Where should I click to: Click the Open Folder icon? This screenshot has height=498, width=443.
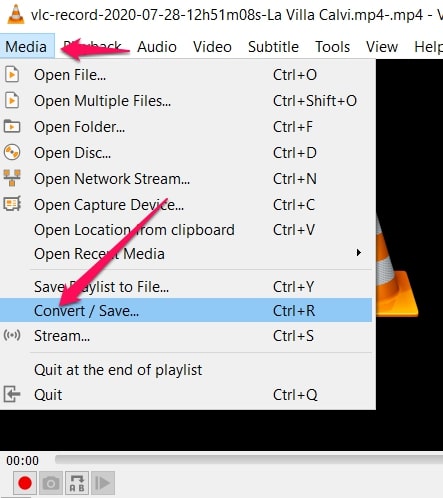click(12, 126)
